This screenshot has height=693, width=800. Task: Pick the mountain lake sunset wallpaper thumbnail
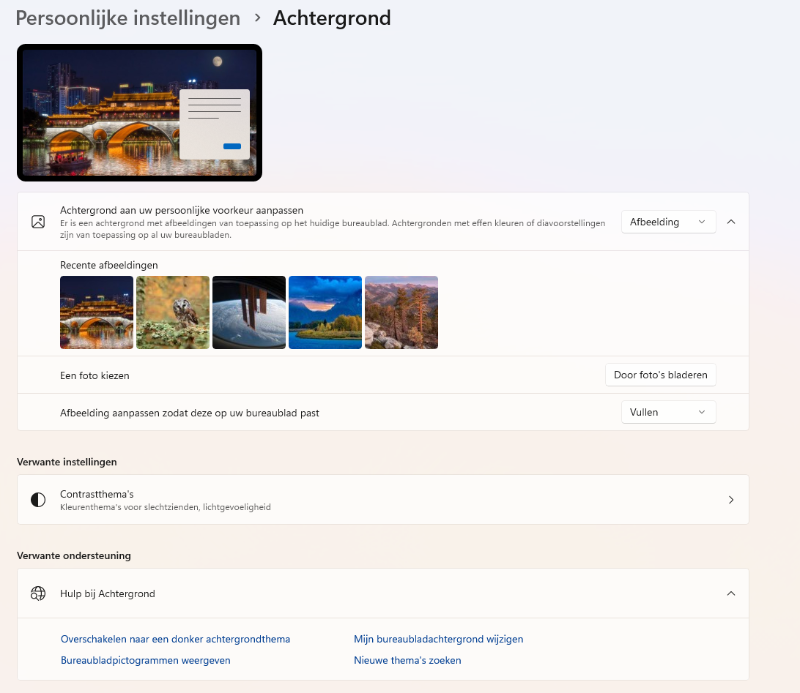[x=325, y=312]
